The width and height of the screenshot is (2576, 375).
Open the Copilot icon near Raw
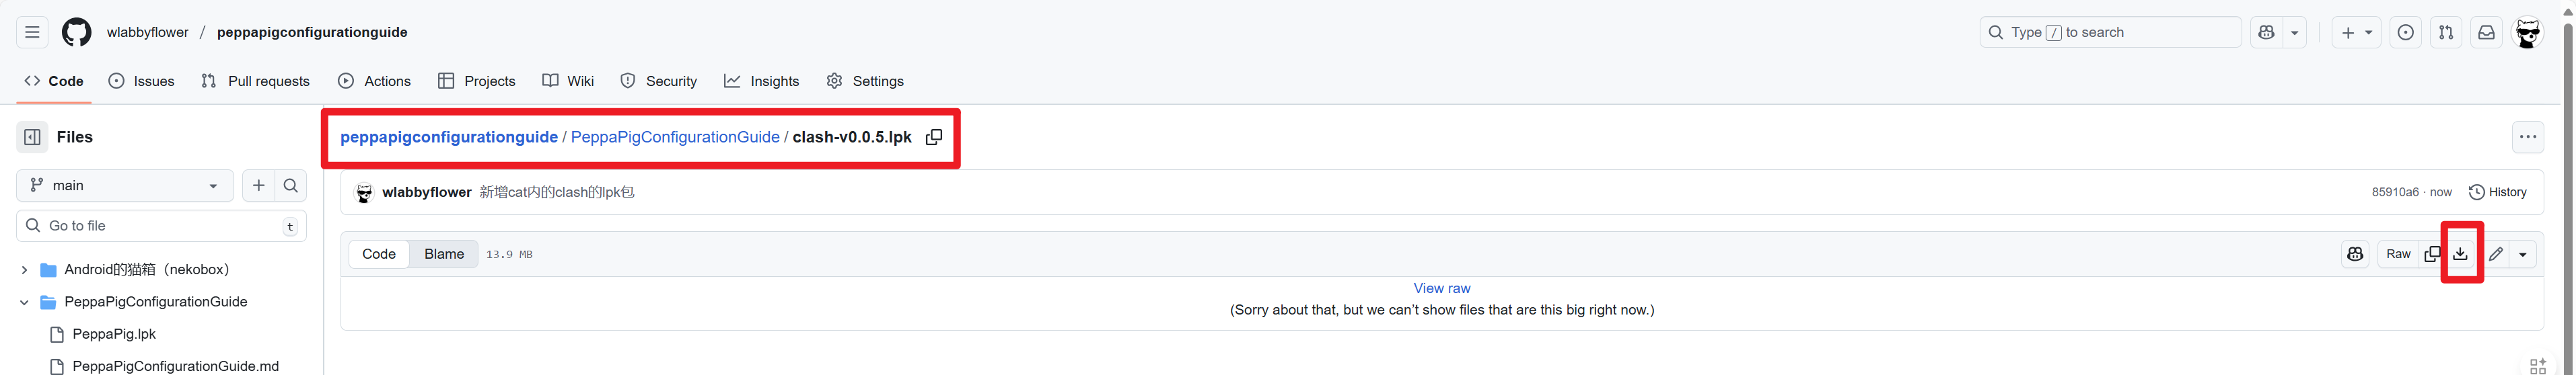tap(2355, 254)
